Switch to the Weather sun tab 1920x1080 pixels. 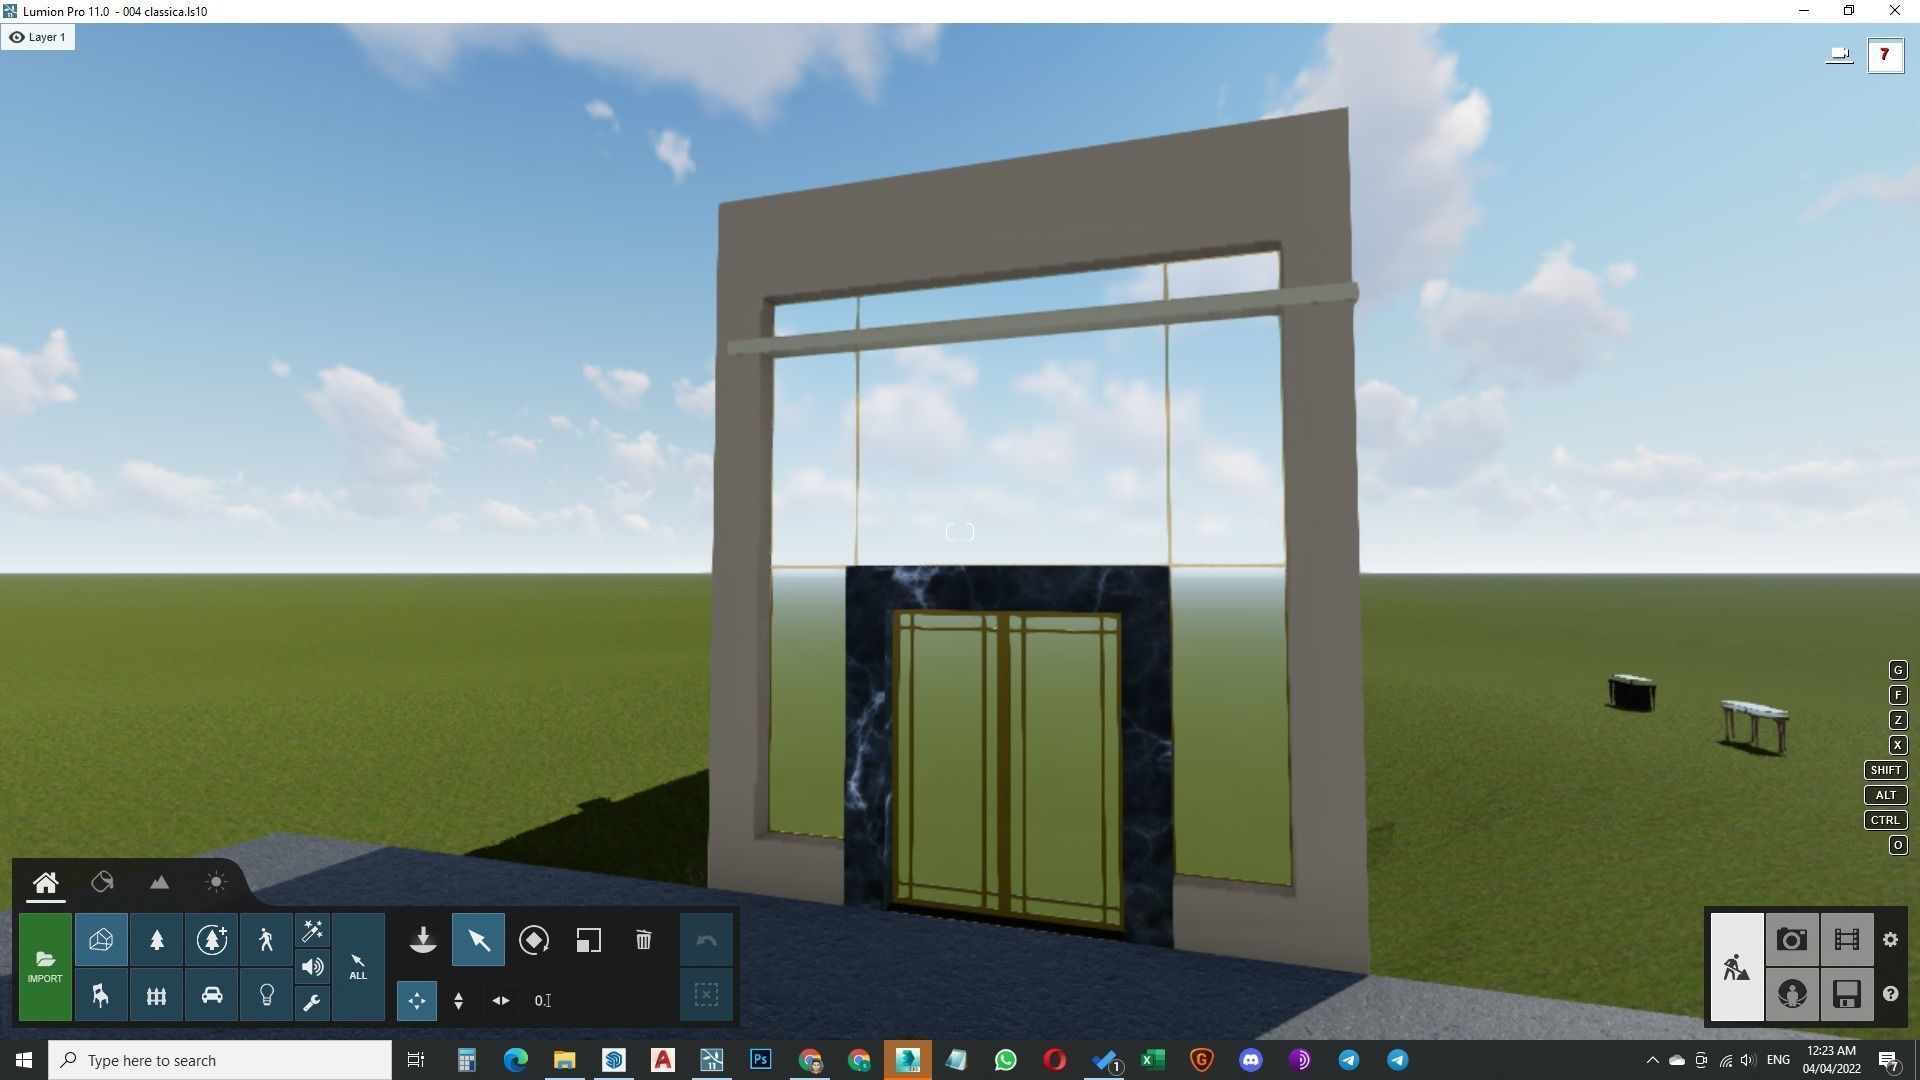click(216, 882)
